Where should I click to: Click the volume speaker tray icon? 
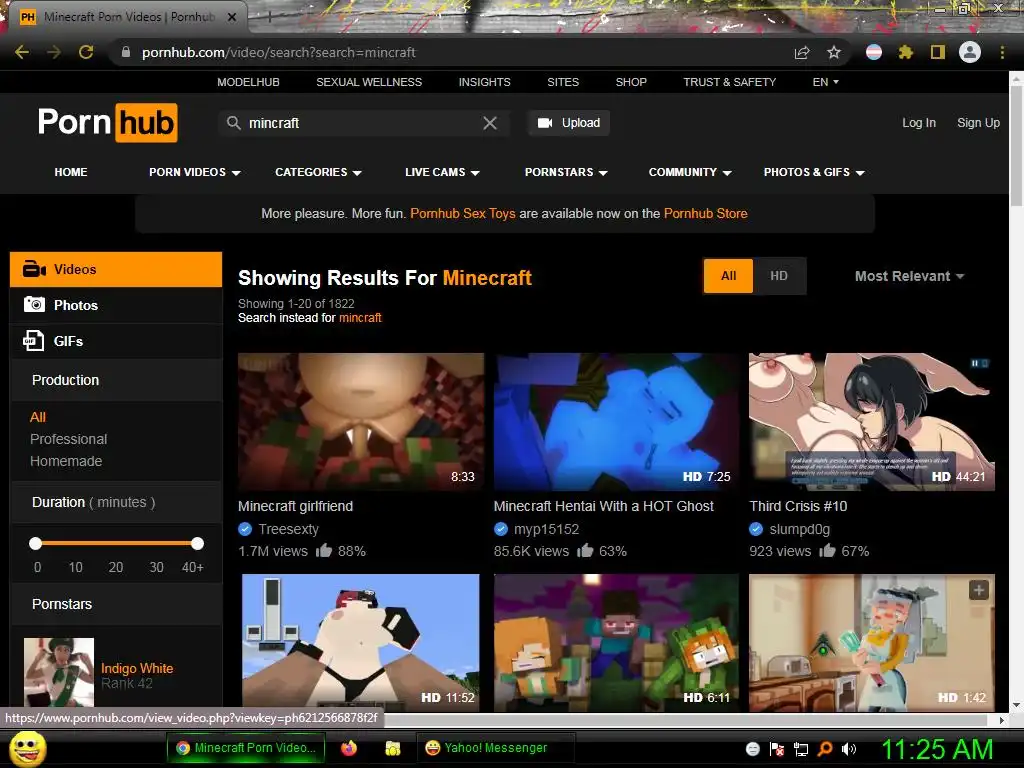coord(849,749)
